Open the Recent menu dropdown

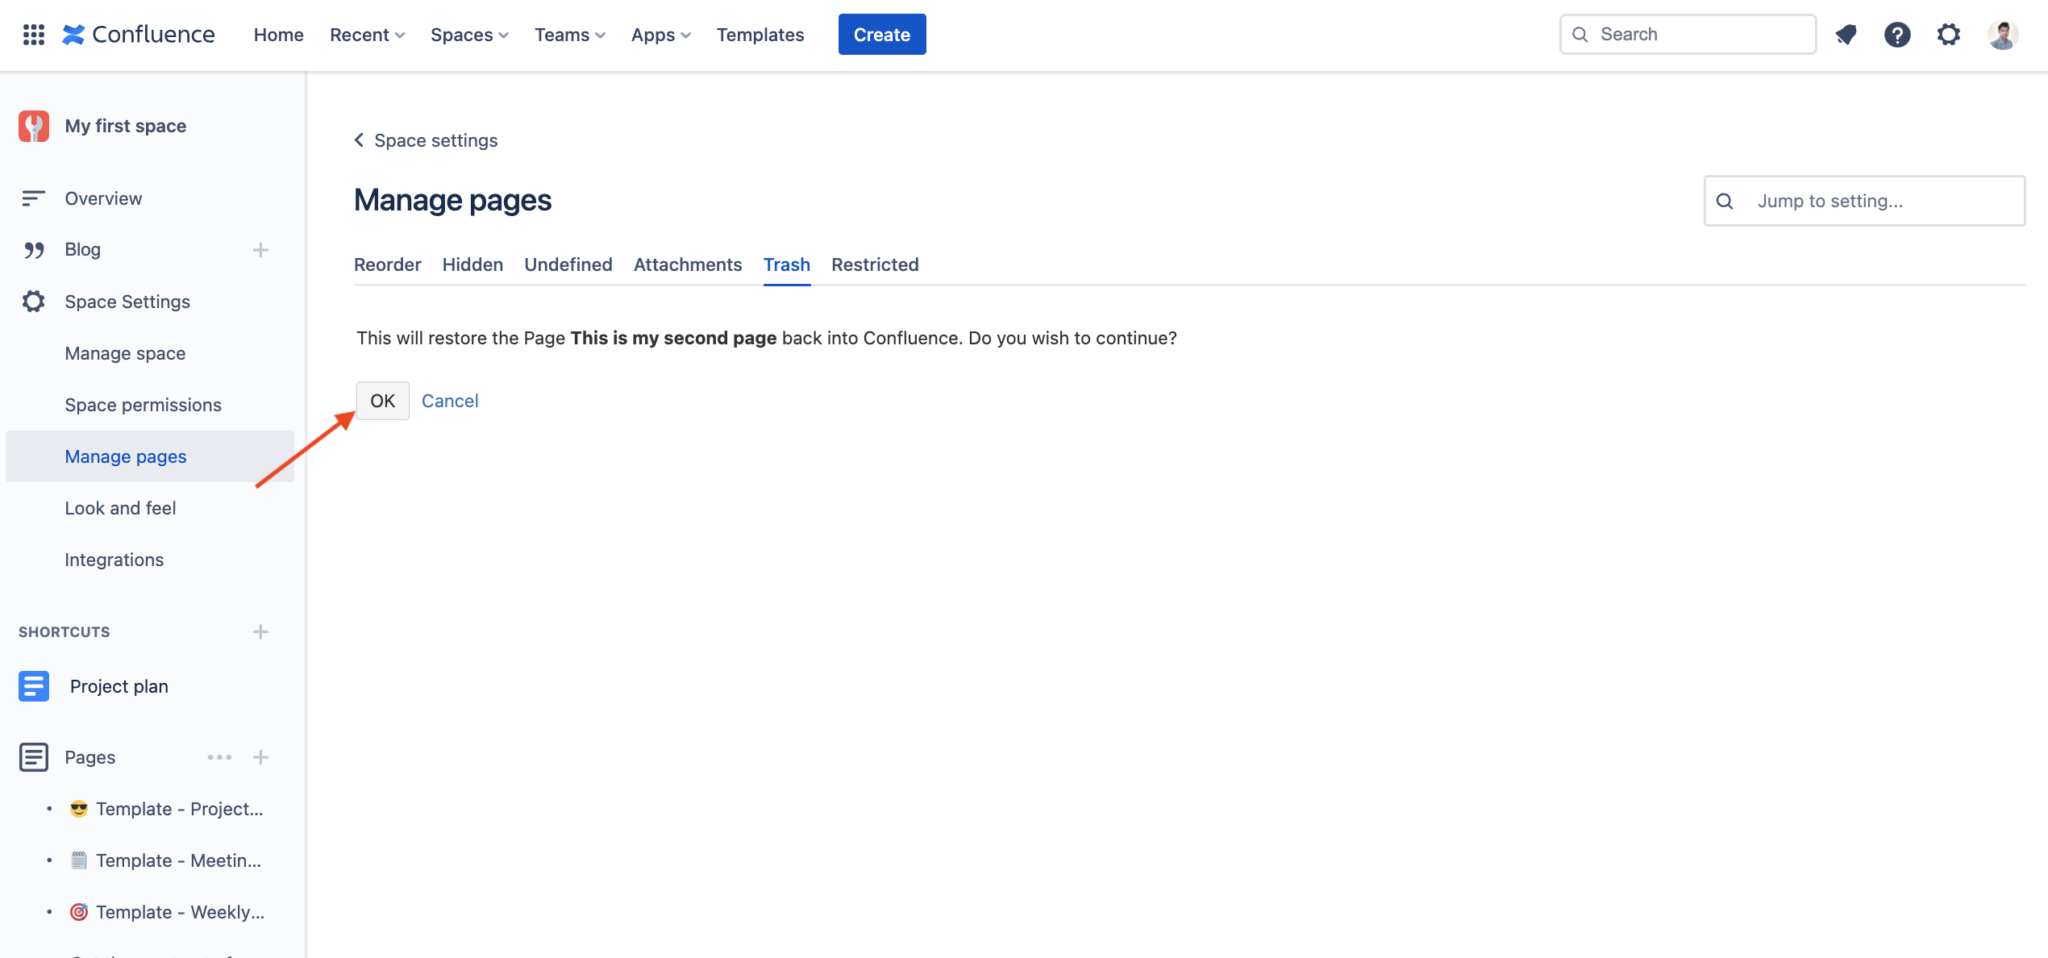366,34
